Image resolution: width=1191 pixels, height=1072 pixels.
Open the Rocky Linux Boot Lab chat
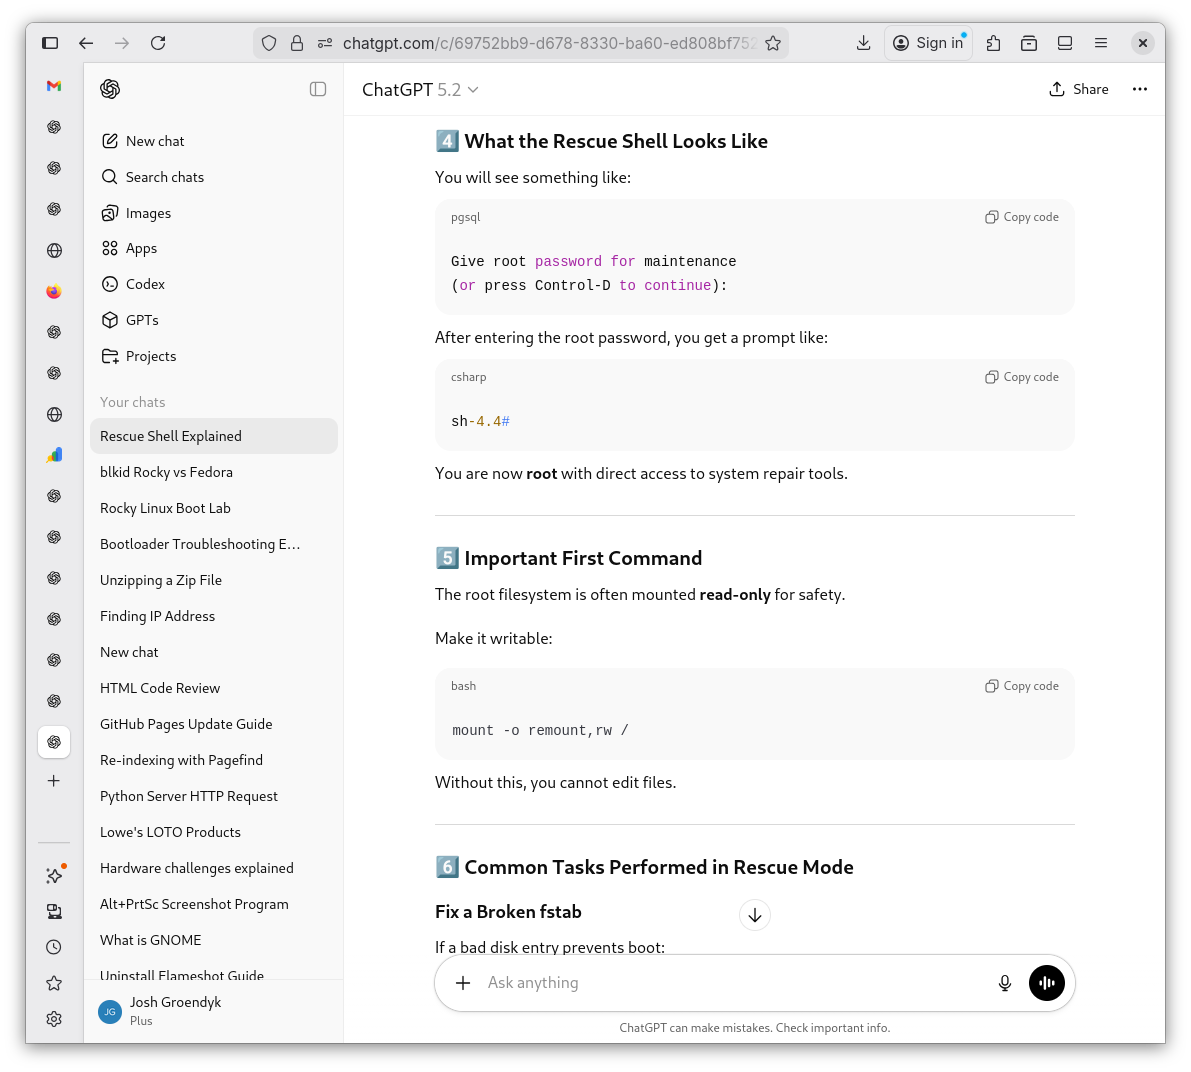165,508
